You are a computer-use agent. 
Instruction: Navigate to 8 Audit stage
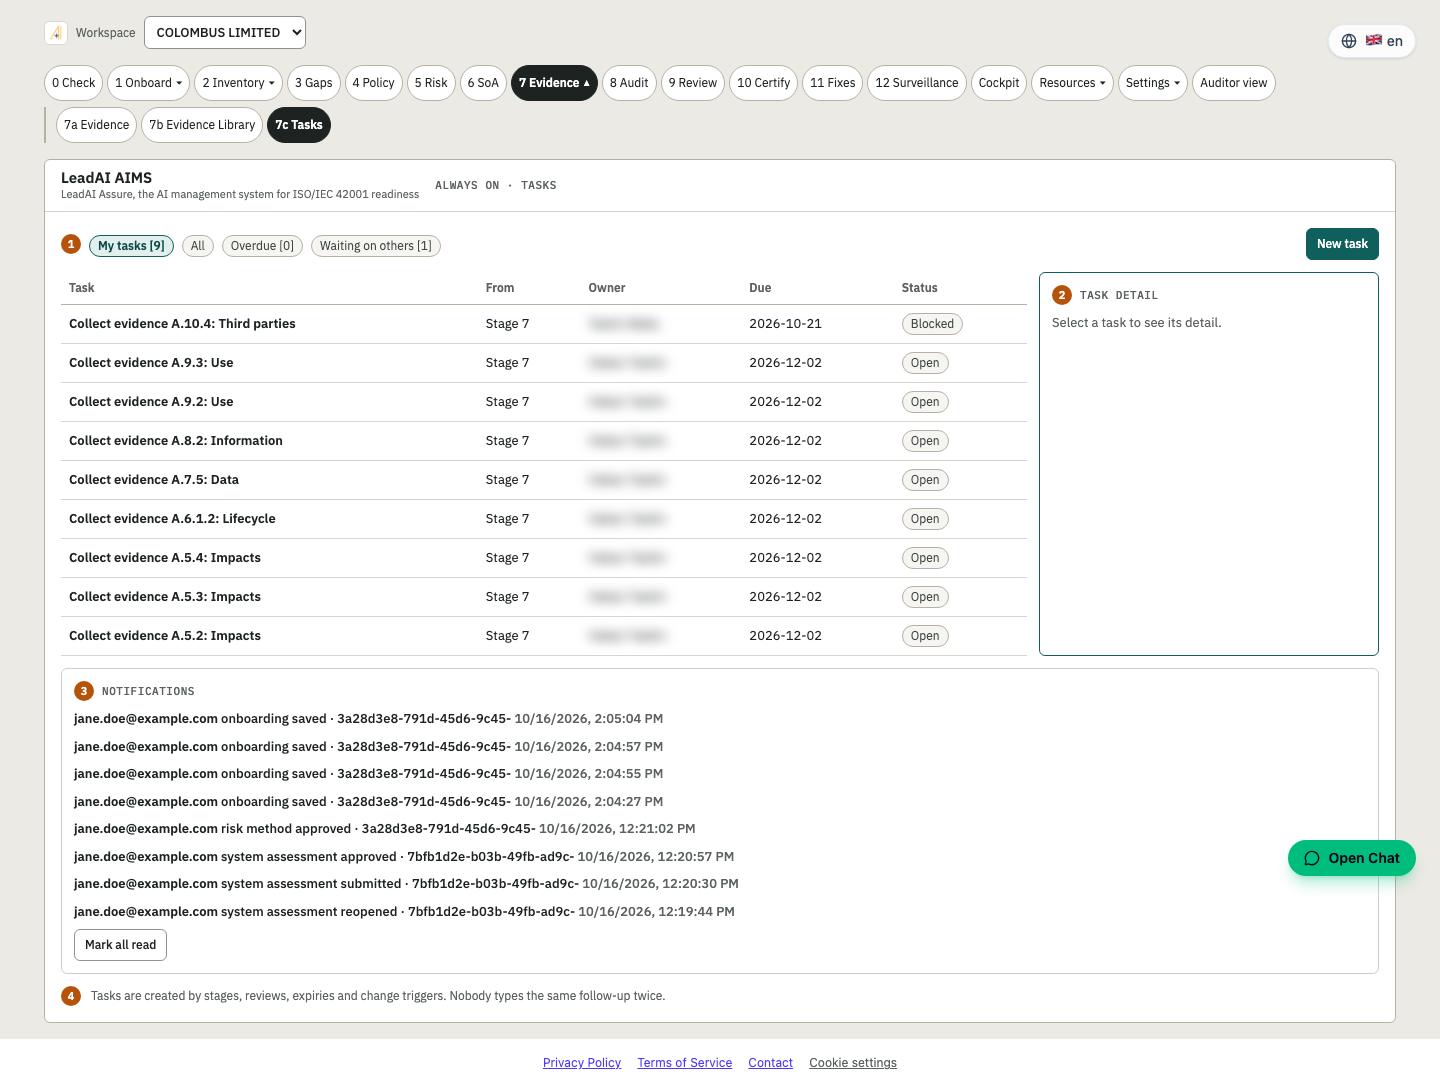[x=629, y=83]
